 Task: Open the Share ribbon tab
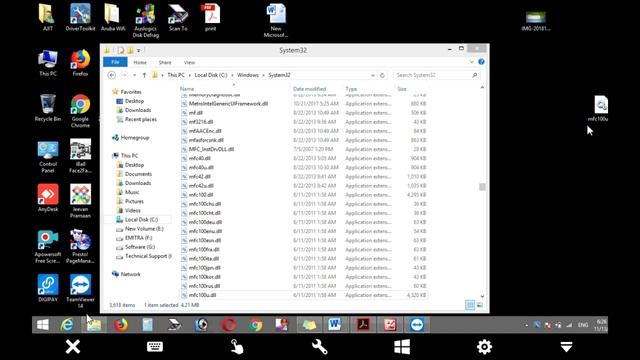pyautogui.click(x=165, y=62)
